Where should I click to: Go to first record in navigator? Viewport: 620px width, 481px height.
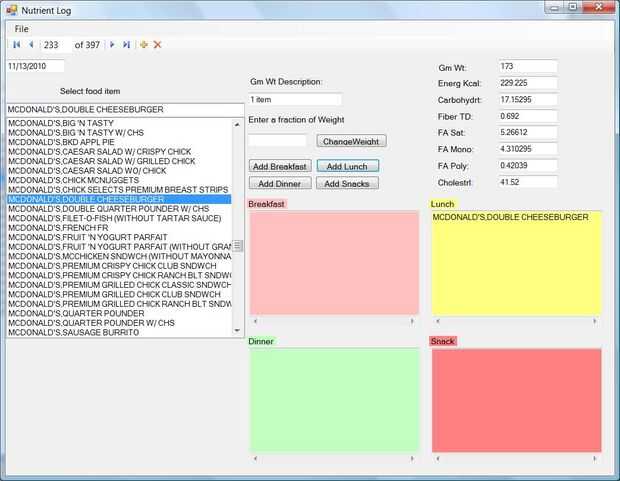17,45
